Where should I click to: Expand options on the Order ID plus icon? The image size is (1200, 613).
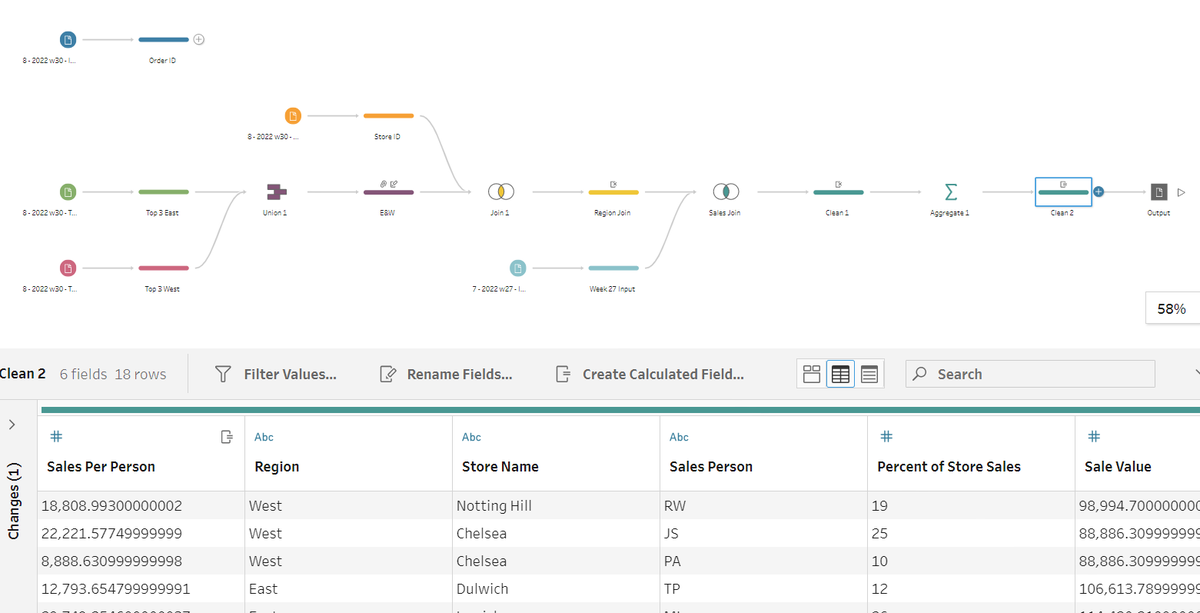198,39
